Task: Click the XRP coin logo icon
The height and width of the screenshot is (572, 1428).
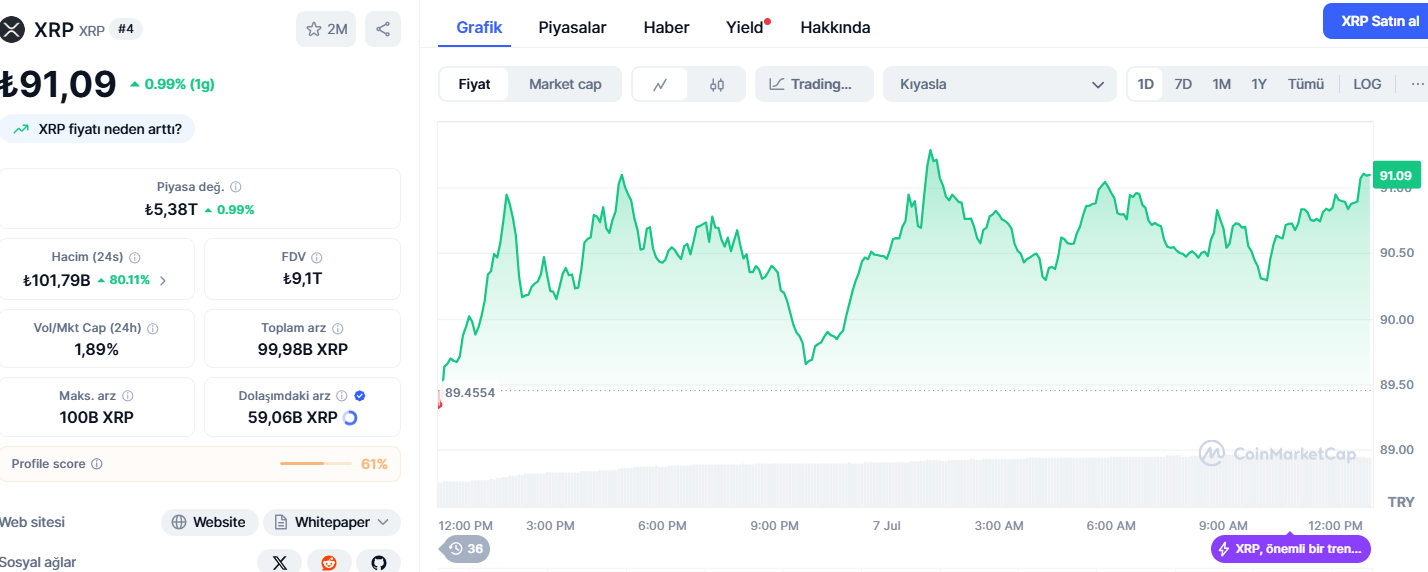Action: [x=11, y=29]
